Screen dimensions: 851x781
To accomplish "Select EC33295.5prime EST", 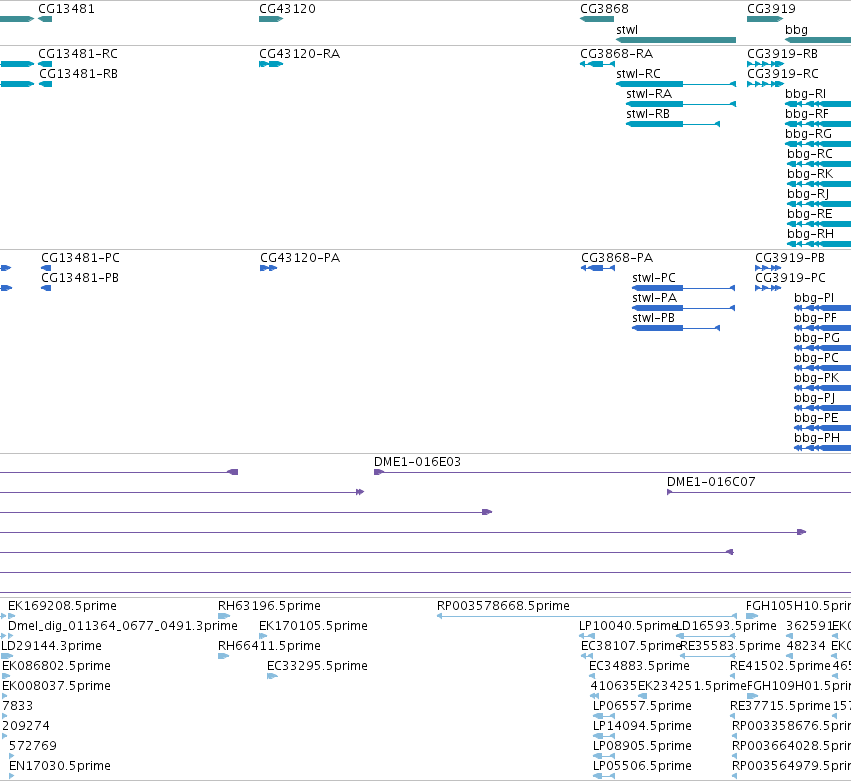I will (317, 666).
